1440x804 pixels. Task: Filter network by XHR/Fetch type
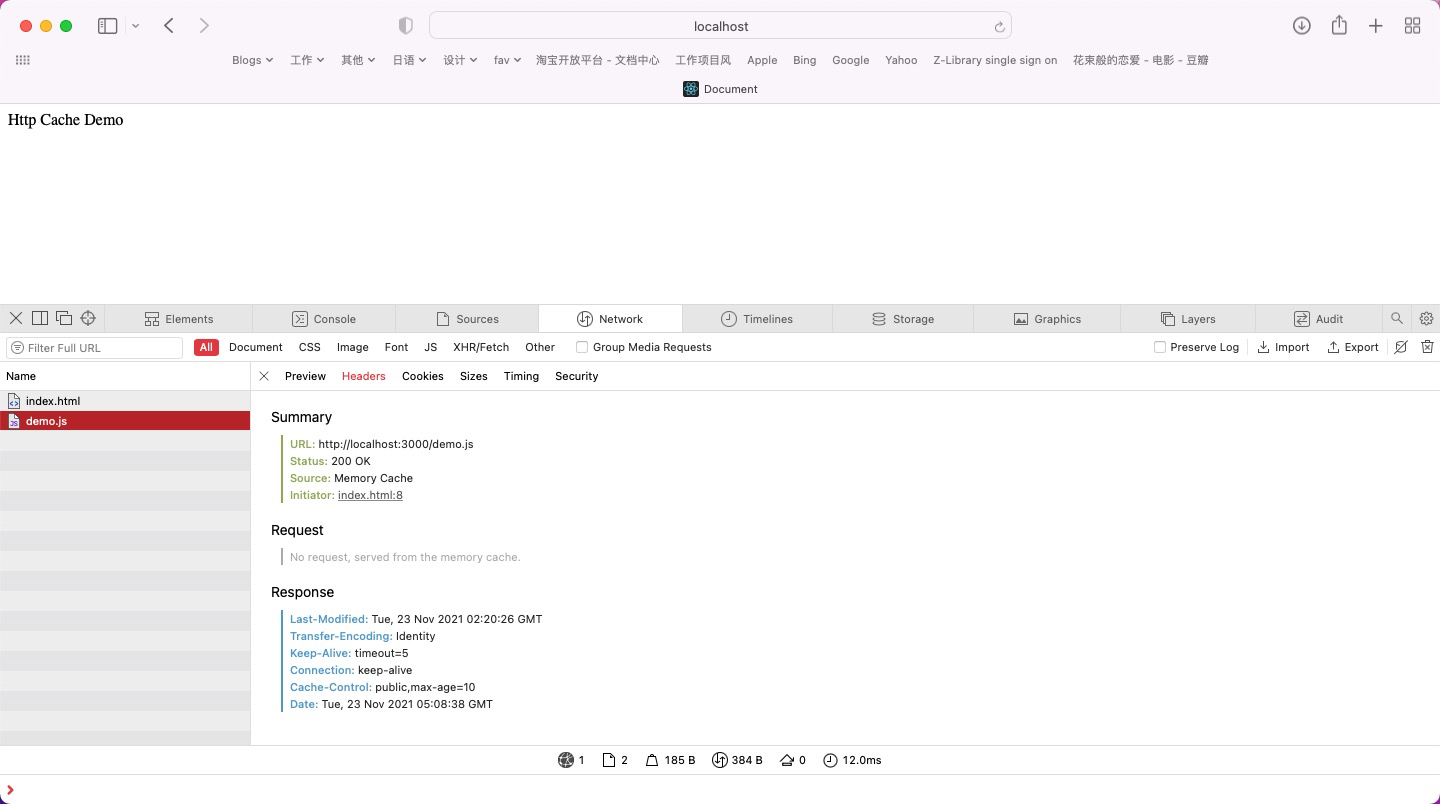[481, 347]
